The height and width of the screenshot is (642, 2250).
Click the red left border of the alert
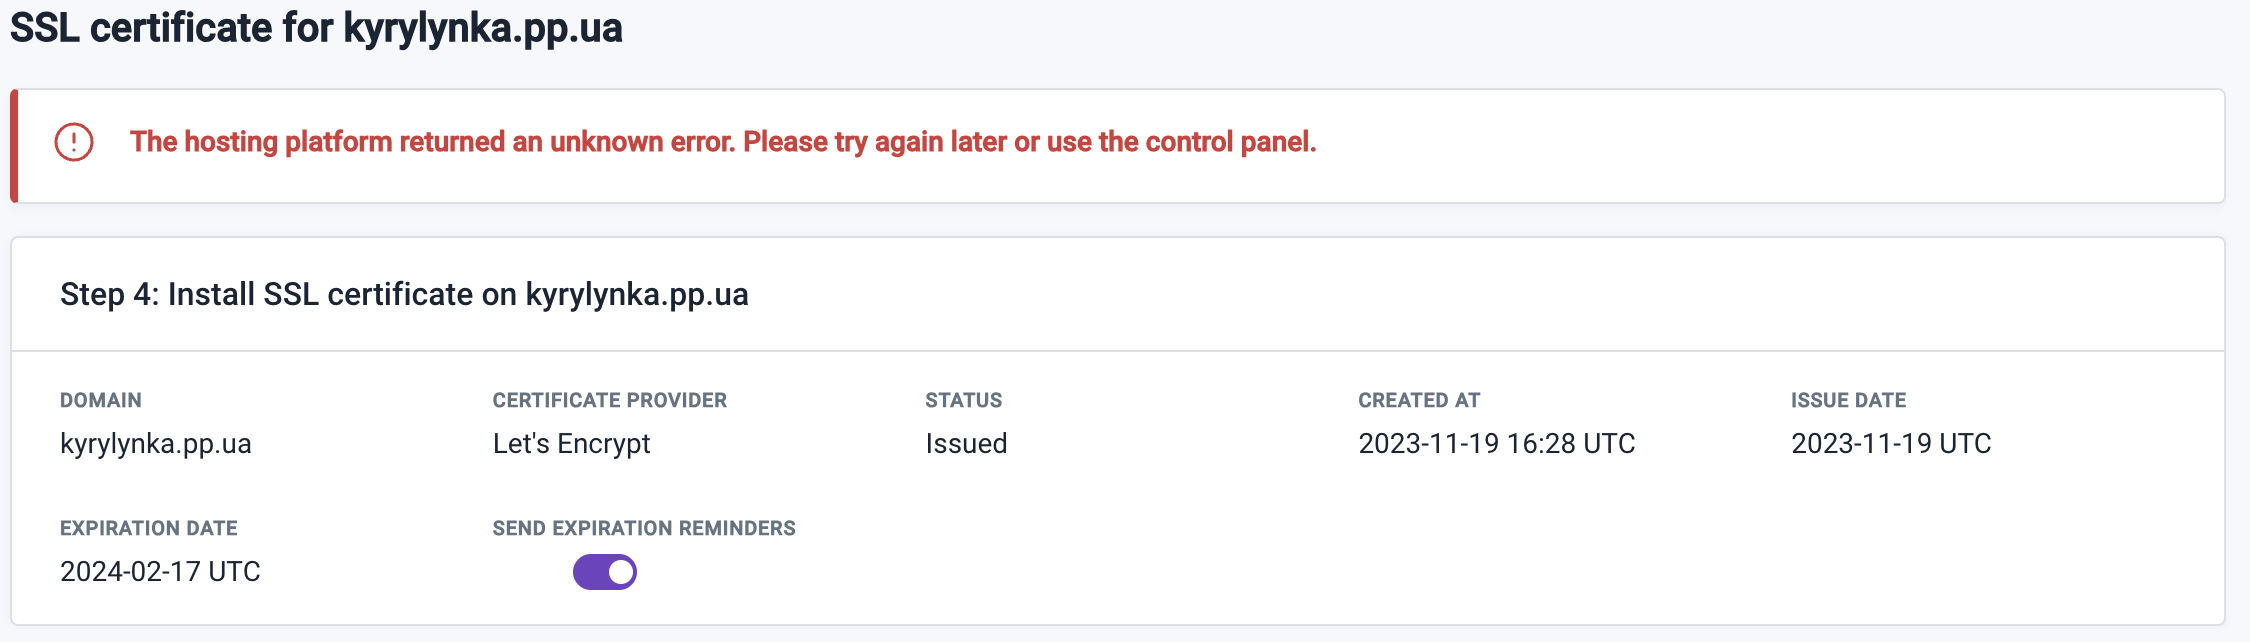point(14,146)
